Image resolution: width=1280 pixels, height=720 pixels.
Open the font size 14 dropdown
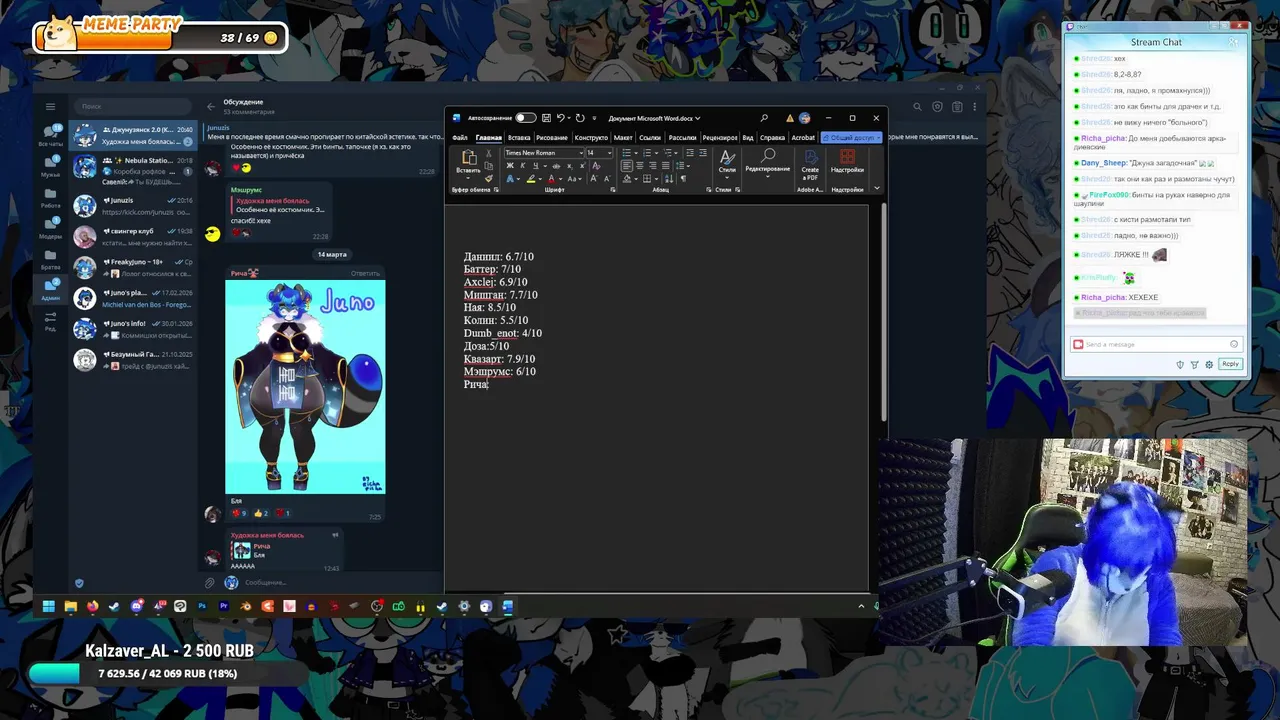coord(610,153)
